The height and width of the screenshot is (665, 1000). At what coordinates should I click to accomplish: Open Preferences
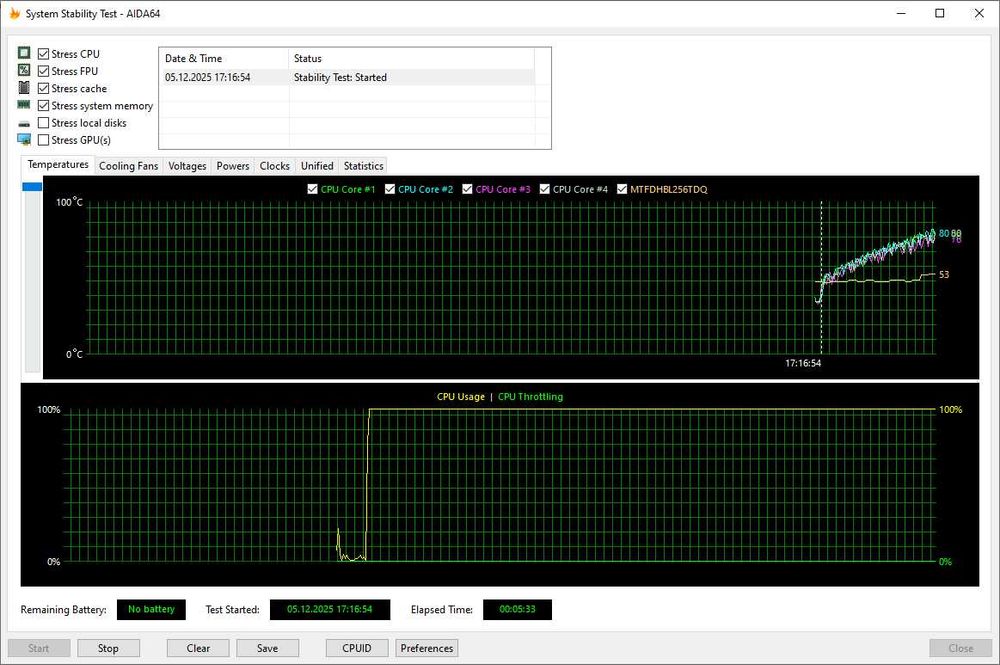point(427,648)
